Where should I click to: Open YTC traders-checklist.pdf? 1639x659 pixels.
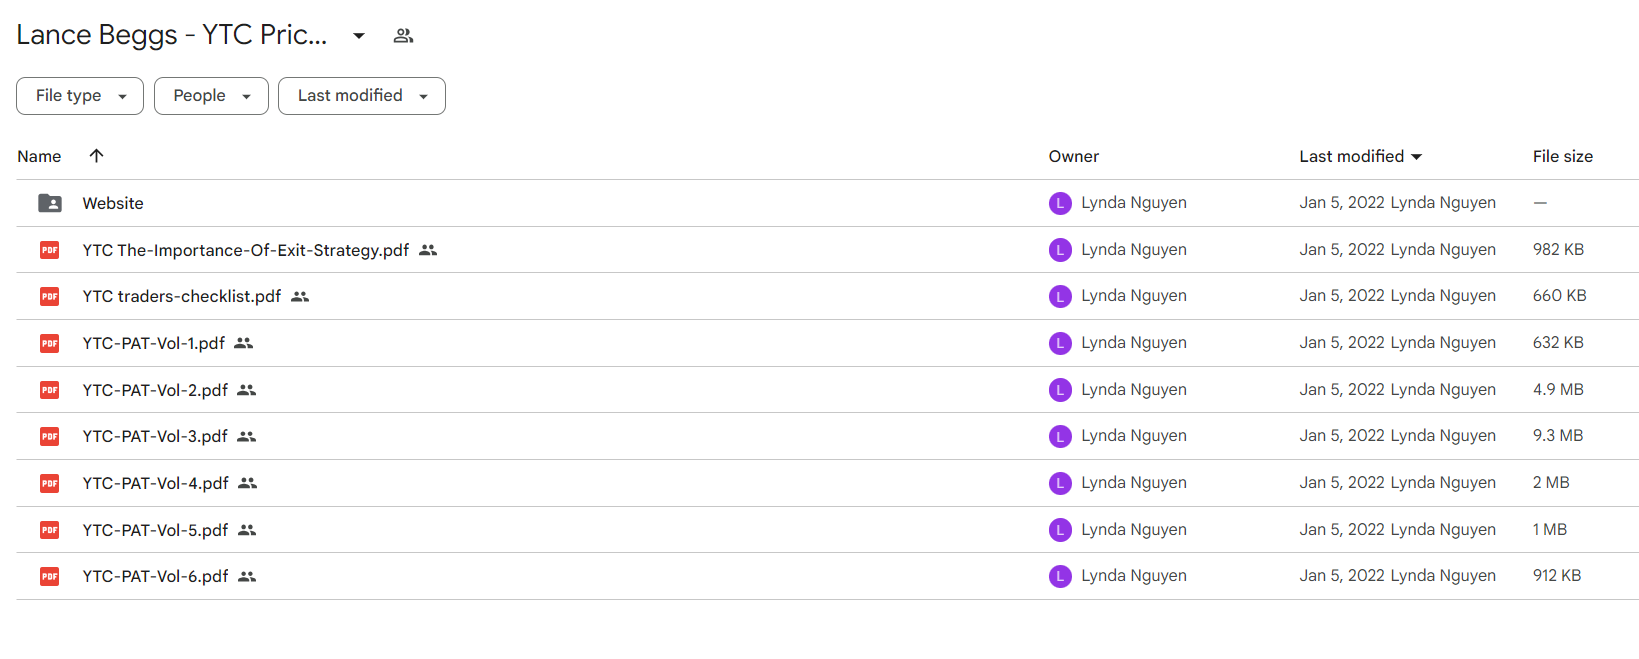[182, 296]
